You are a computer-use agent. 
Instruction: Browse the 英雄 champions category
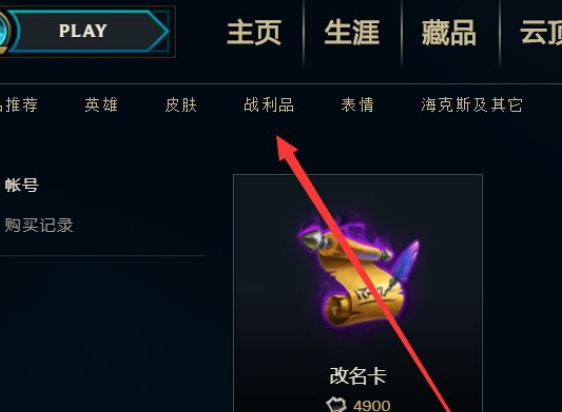tap(101, 105)
